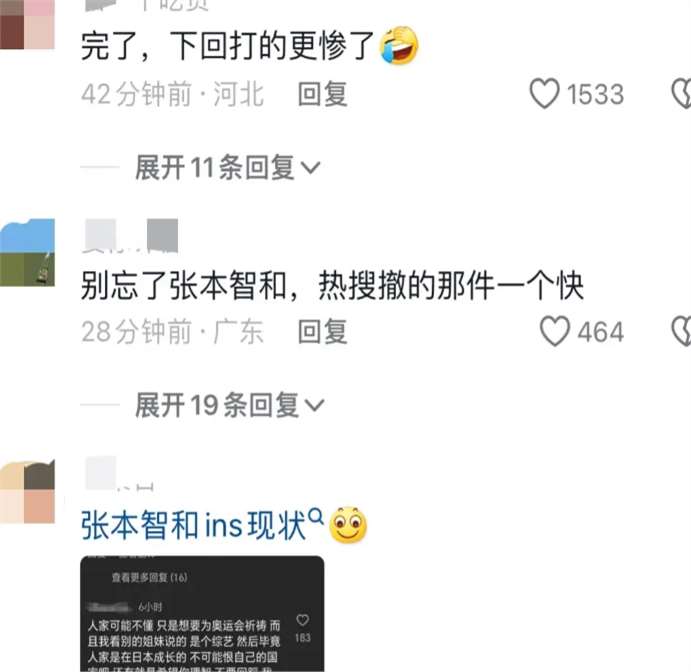The height and width of the screenshot is (672, 691).
Task: Like the reply inside the embedded screenshot
Action: (x=302, y=620)
